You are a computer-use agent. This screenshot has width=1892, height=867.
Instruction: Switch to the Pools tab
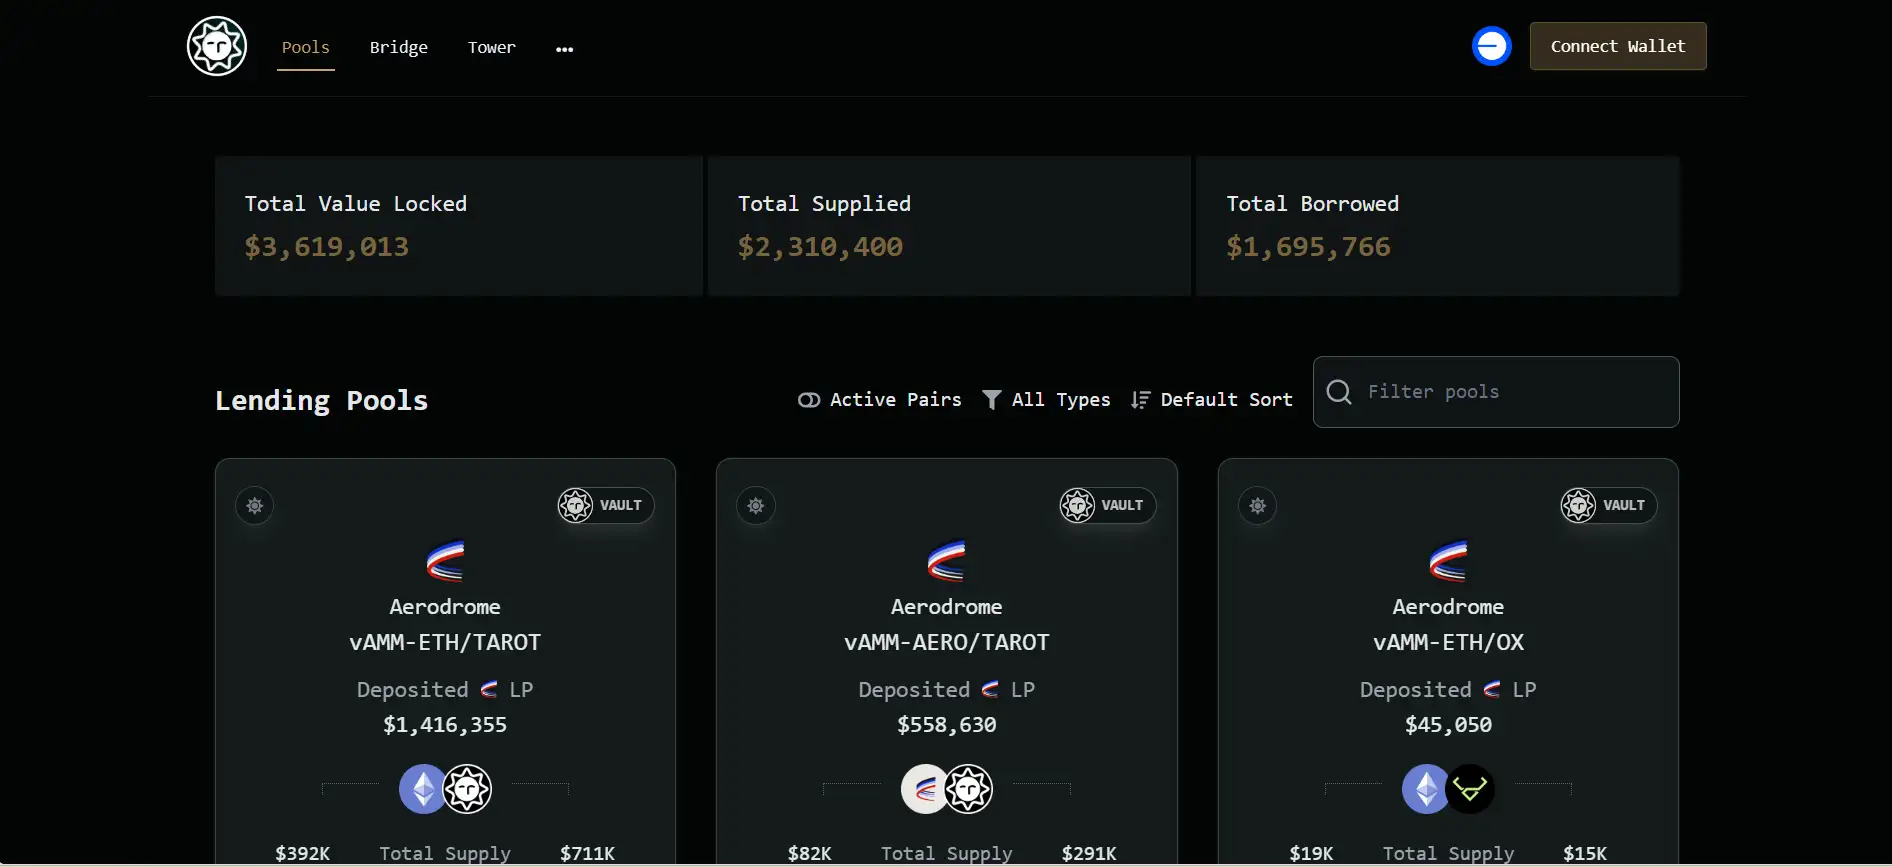[x=306, y=47]
